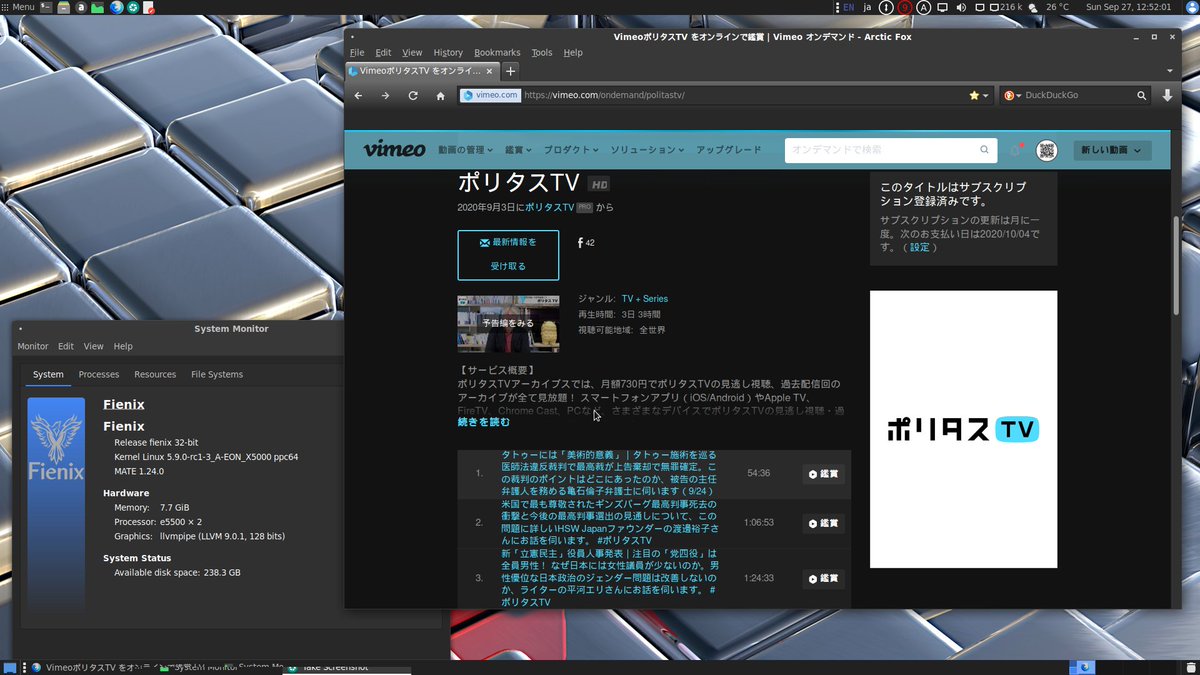Play the 予告編をみる trailer thumbnail
This screenshot has height=675, width=1200.
pyautogui.click(x=508, y=323)
